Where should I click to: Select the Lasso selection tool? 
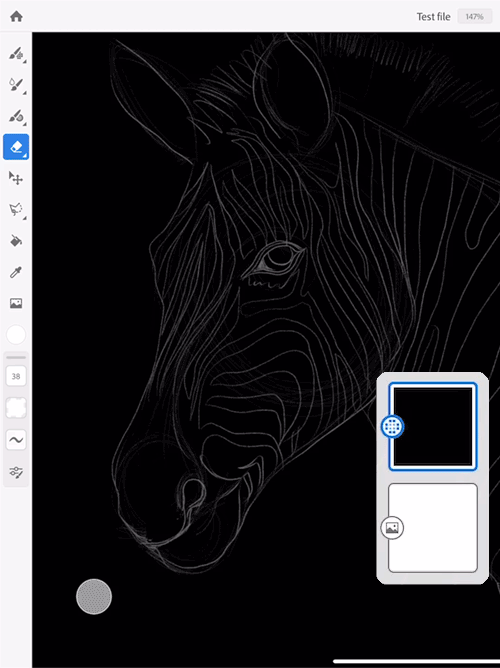[16, 210]
